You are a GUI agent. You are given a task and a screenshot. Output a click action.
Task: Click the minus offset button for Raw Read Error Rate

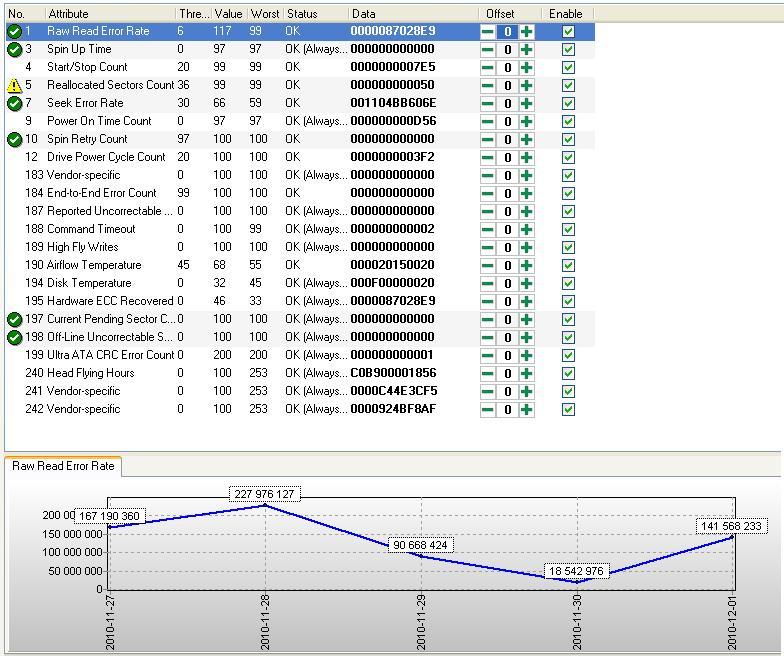point(488,32)
